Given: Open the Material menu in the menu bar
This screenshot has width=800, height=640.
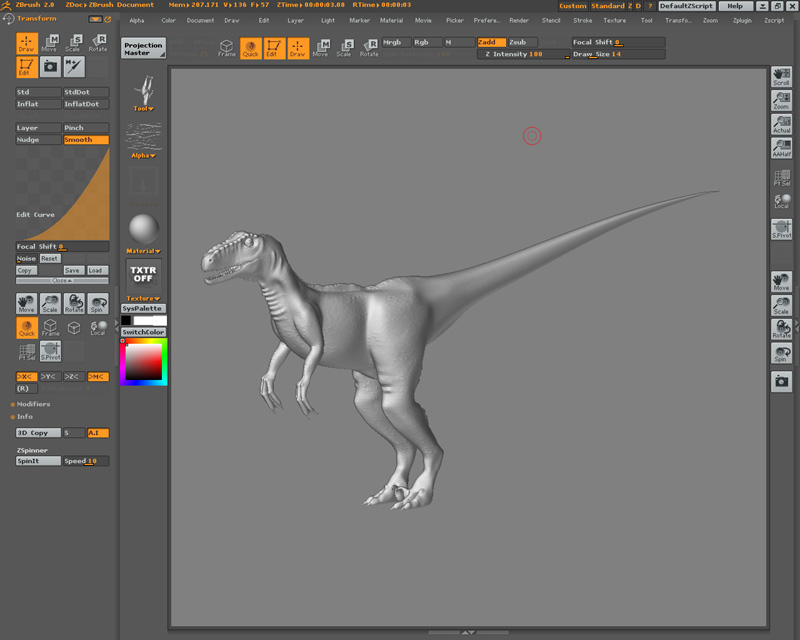Looking at the screenshot, I should point(391,20).
